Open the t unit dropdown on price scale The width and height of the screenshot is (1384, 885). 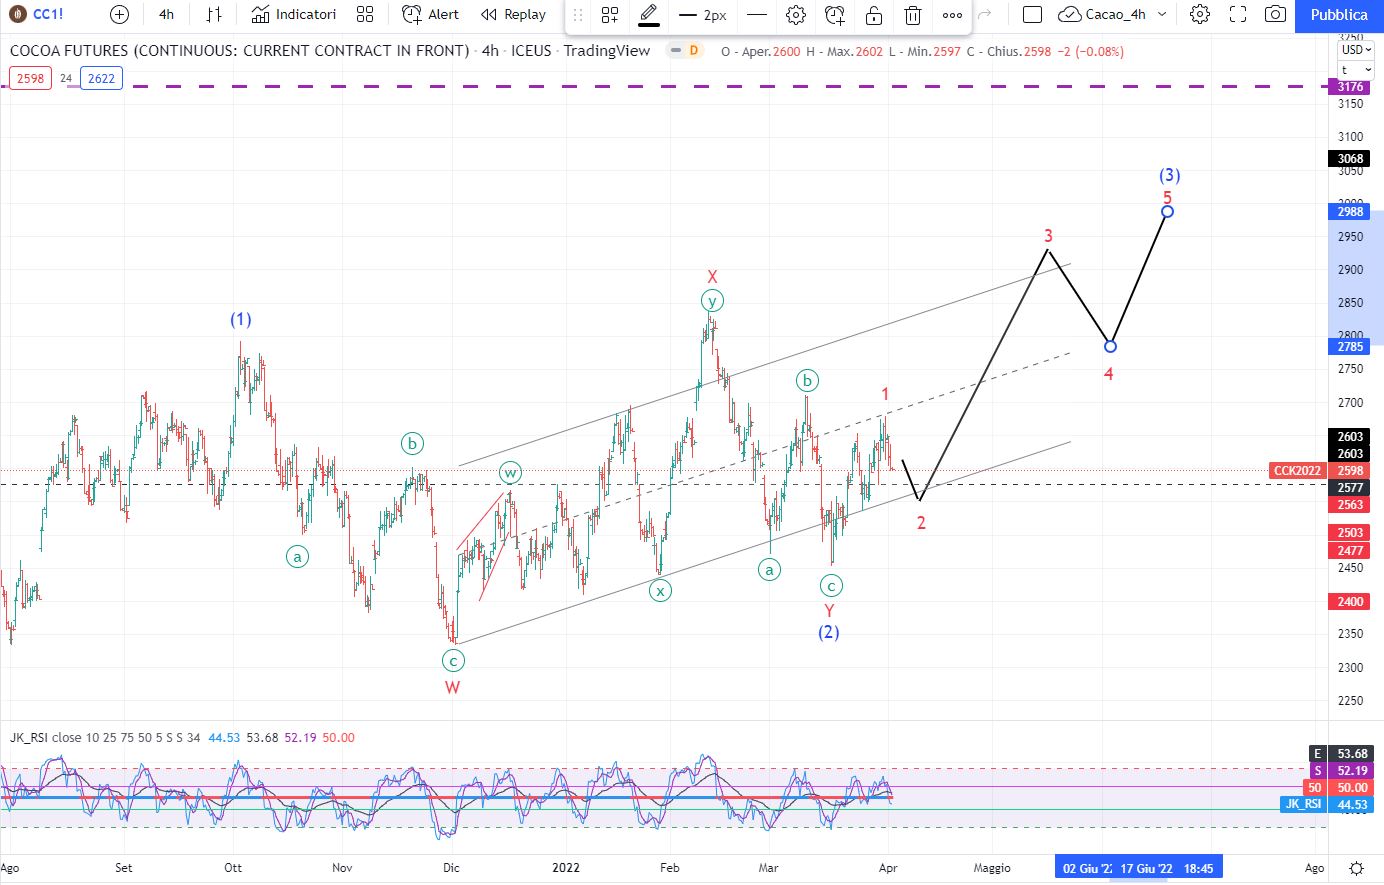tap(1356, 70)
